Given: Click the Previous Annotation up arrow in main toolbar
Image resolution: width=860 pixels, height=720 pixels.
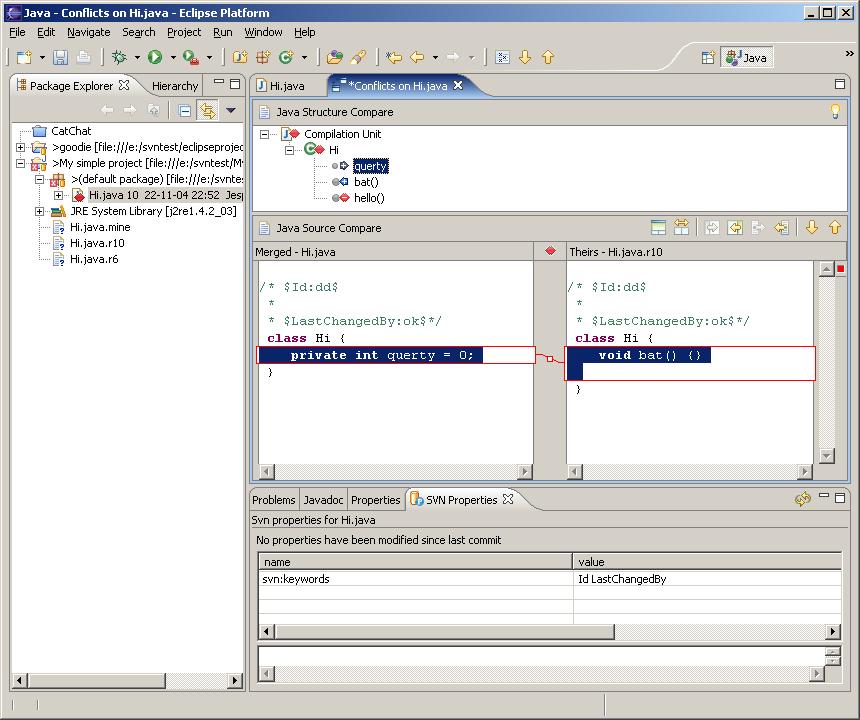Looking at the screenshot, I should click(548, 57).
